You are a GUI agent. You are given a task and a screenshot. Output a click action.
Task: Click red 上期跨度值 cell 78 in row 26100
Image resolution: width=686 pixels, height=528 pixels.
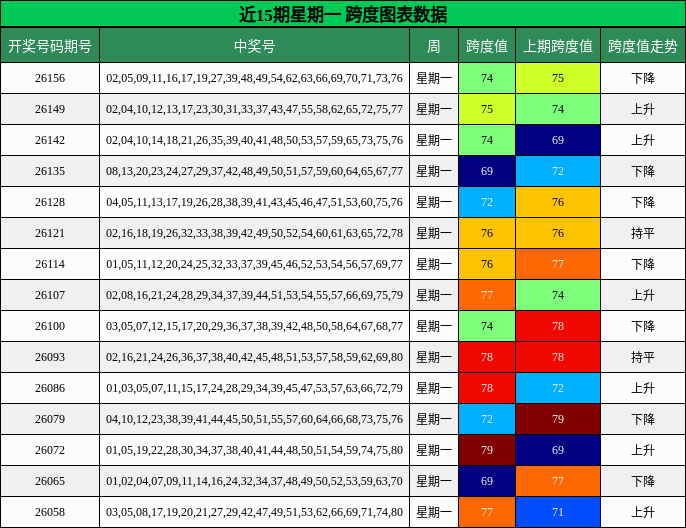(x=558, y=327)
